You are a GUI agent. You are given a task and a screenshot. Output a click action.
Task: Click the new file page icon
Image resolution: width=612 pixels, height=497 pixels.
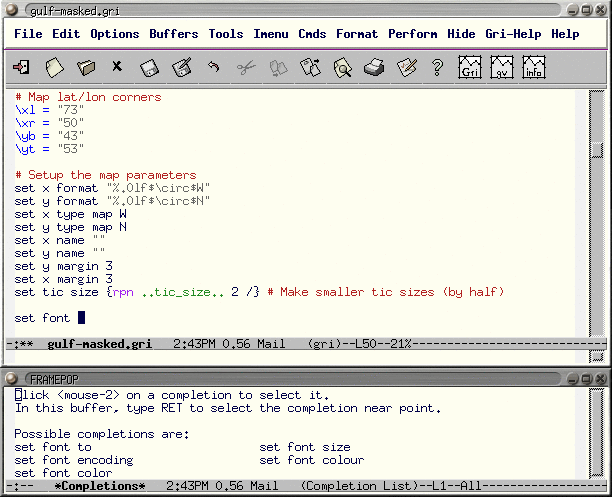(54, 67)
